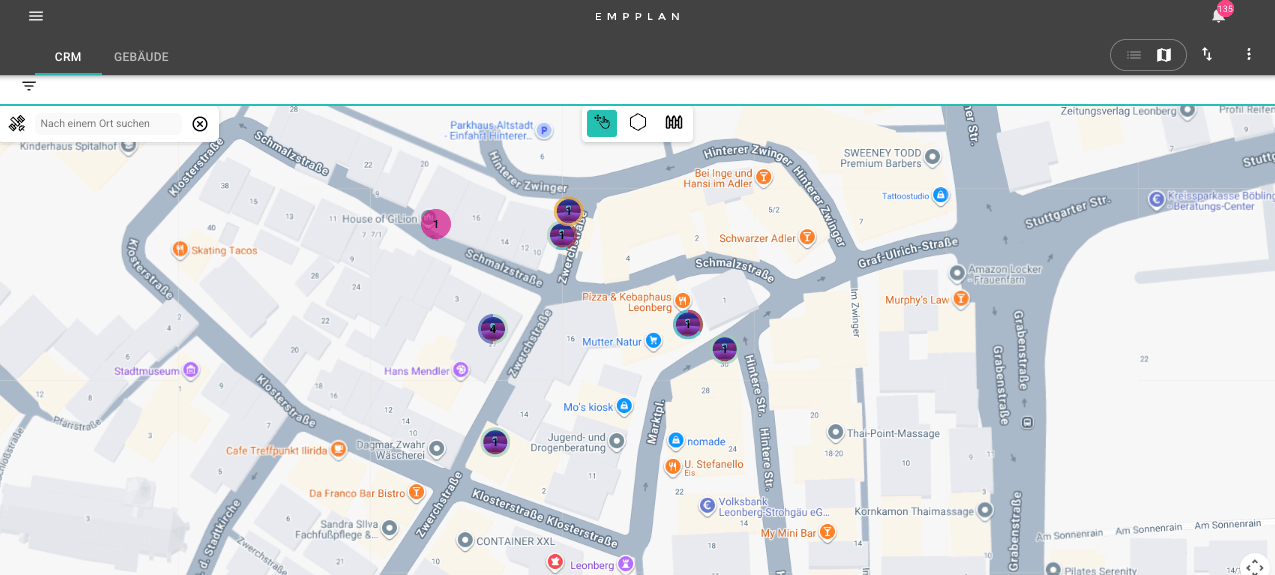Image resolution: width=1275 pixels, height=575 pixels.
Task: Switch to map view
Action: click(1164, 55)
